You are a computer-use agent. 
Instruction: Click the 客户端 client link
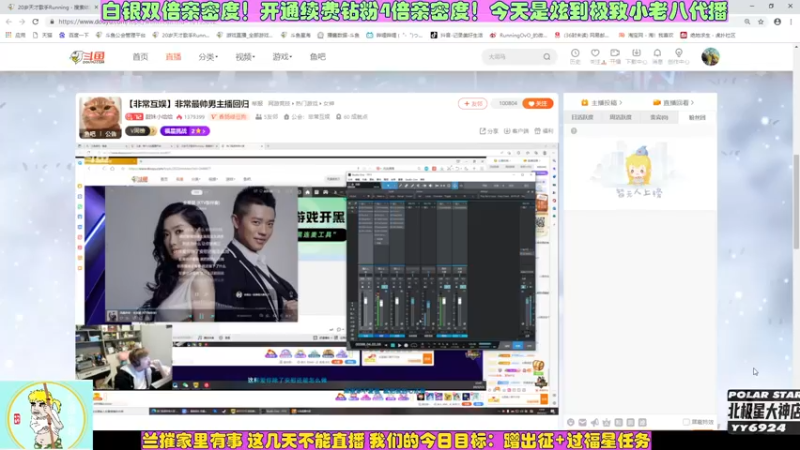pos(516,131)
